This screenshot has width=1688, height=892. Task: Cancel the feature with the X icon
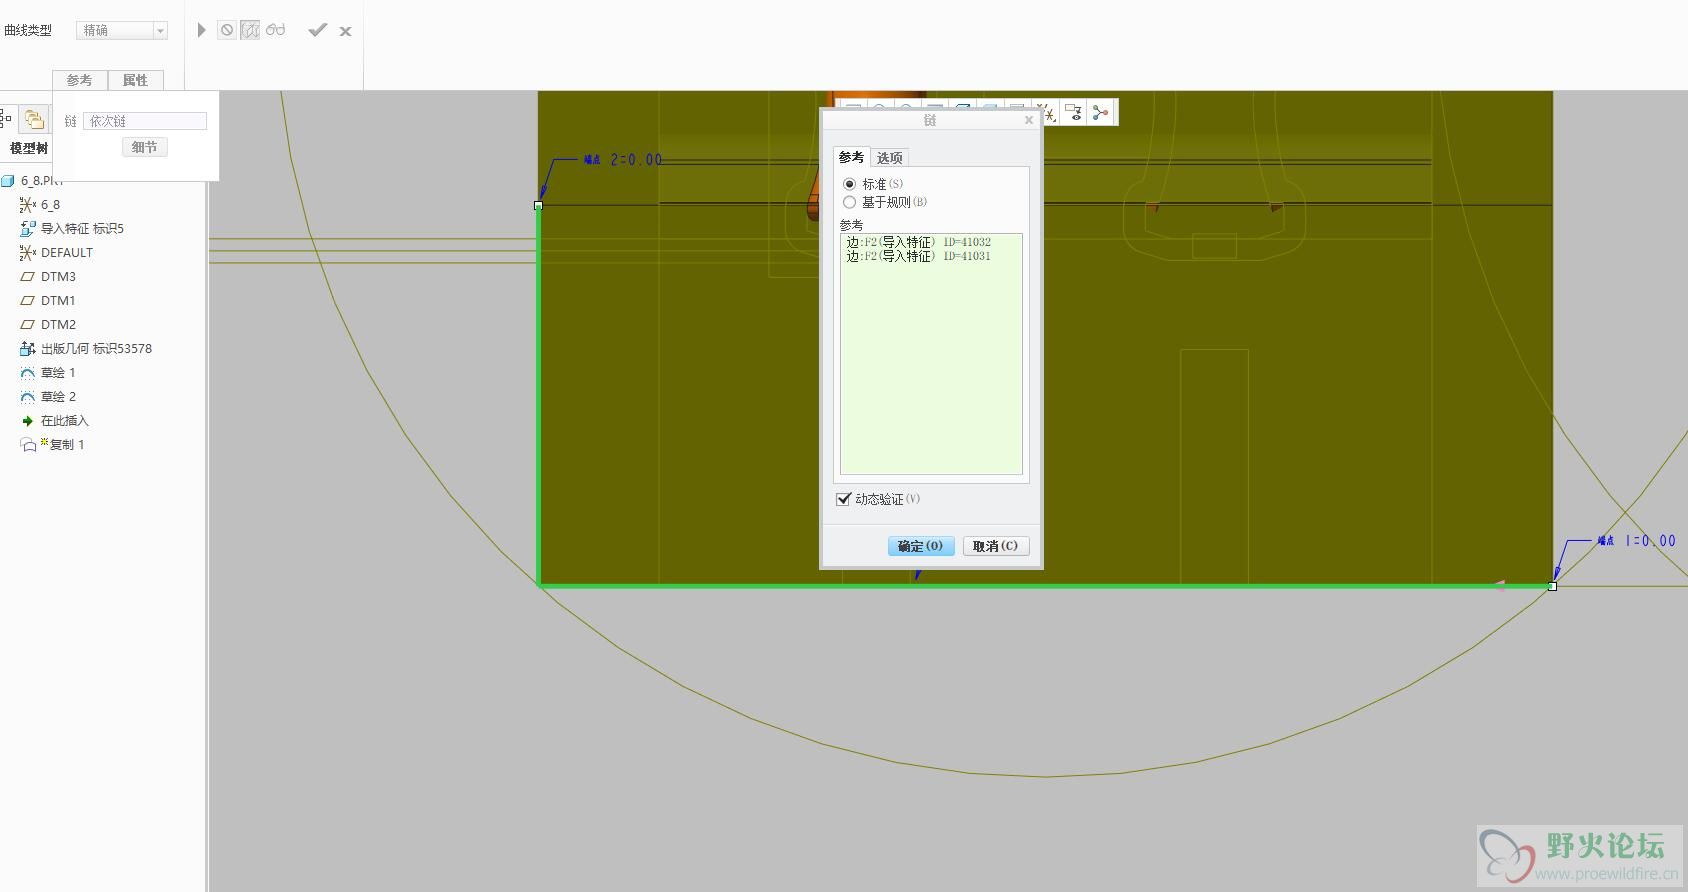(x=345, y=31)
